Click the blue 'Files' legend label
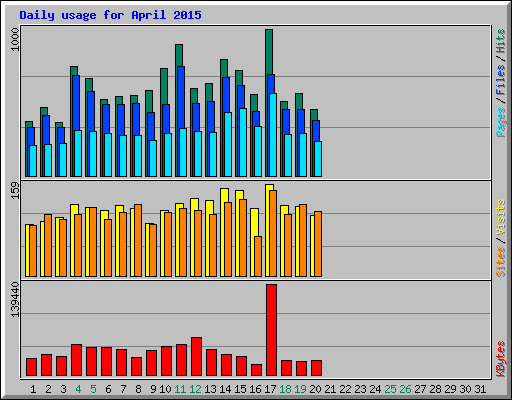 [501, 80]
